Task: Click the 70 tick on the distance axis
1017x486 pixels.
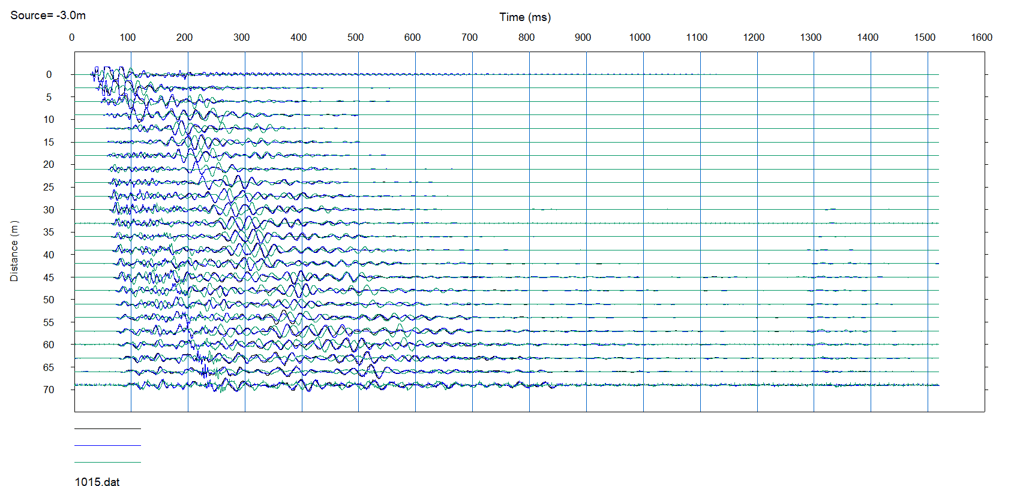Action: point(47,390)
